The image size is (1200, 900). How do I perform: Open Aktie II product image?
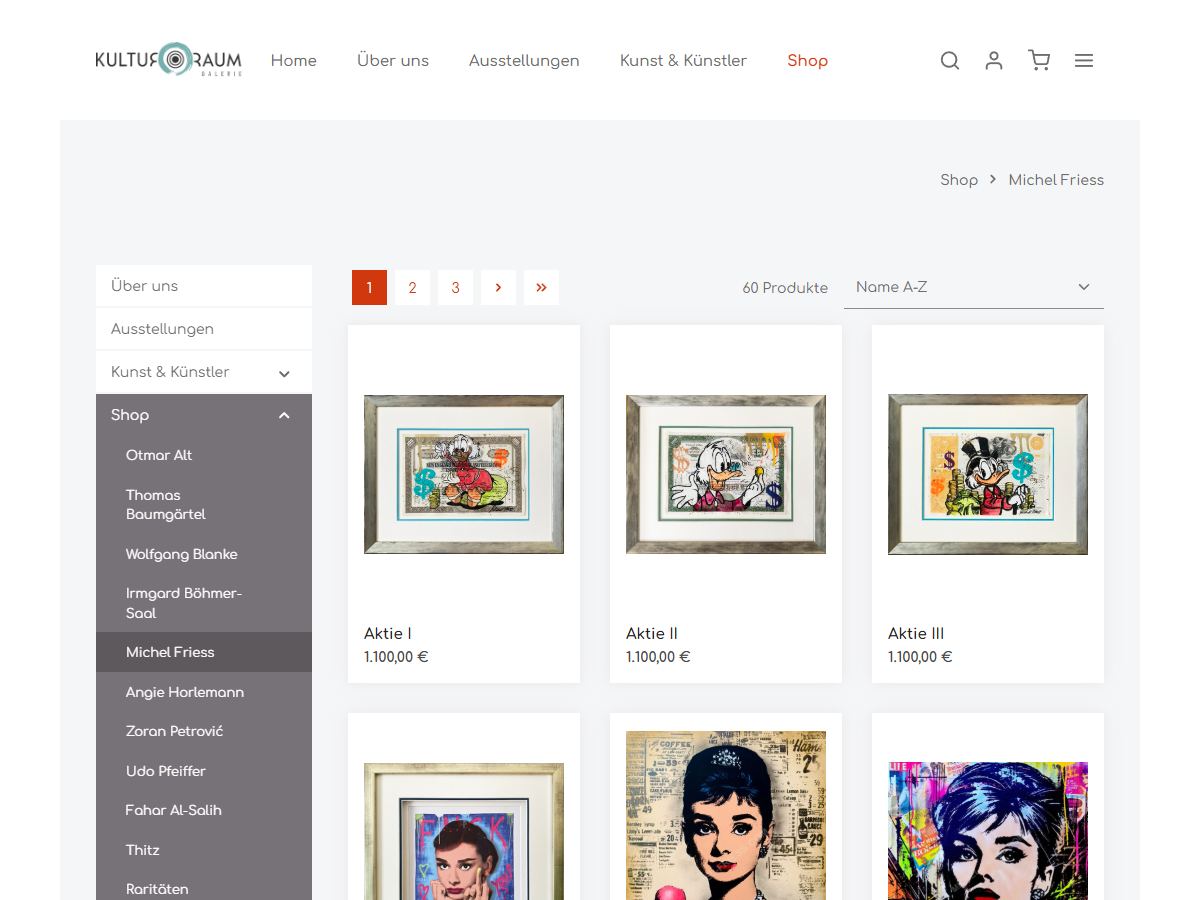point(726,474)
